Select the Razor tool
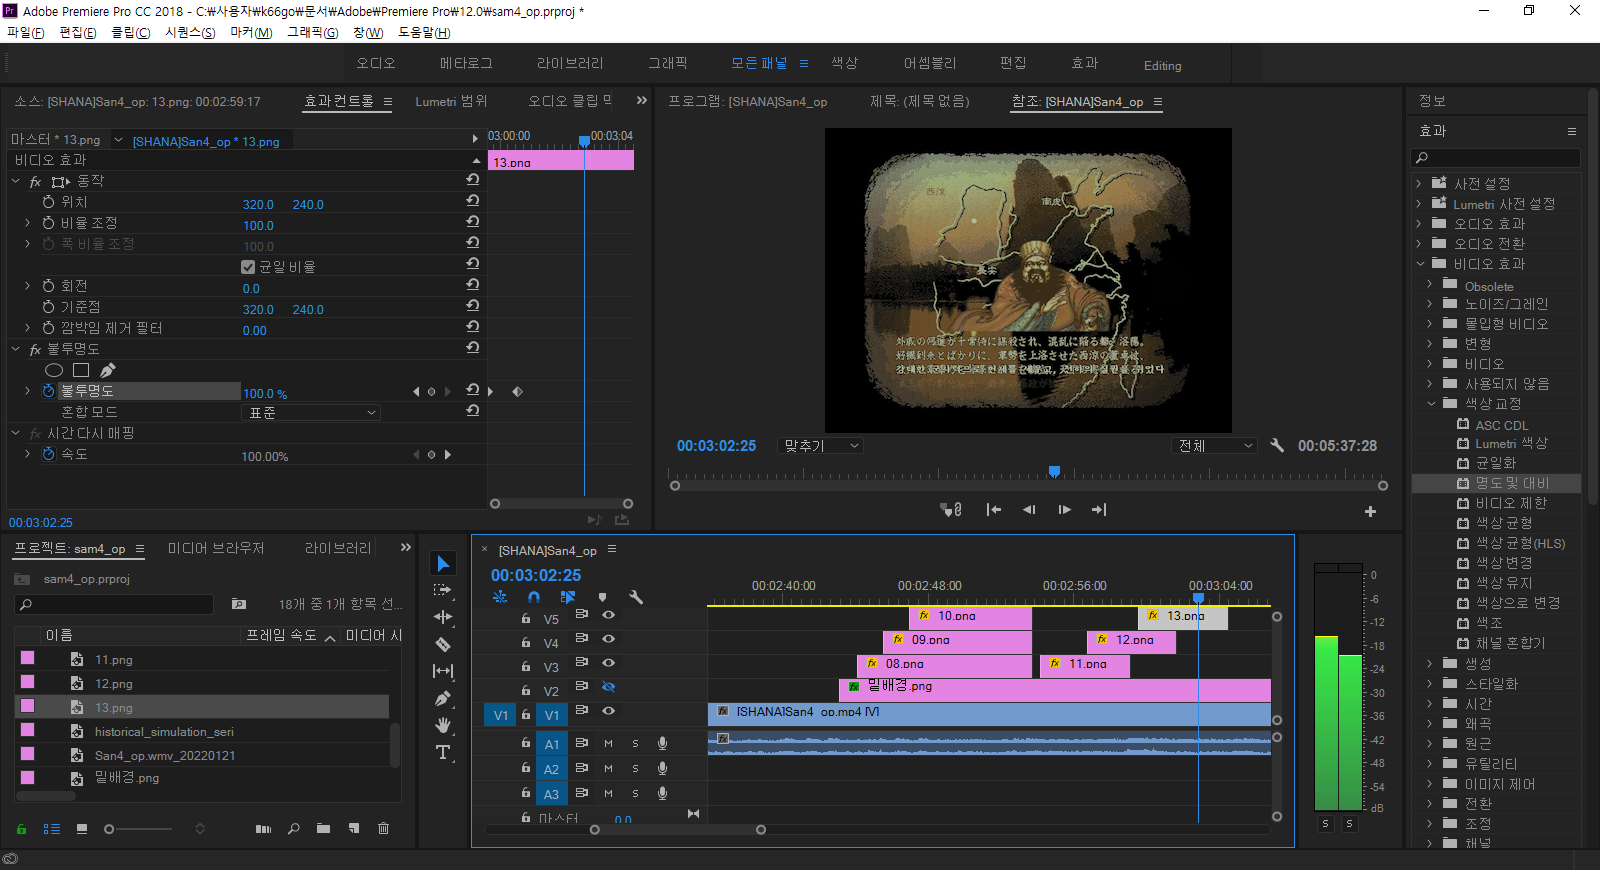Viewport: 1600px width, 870px height. [443, 644]
